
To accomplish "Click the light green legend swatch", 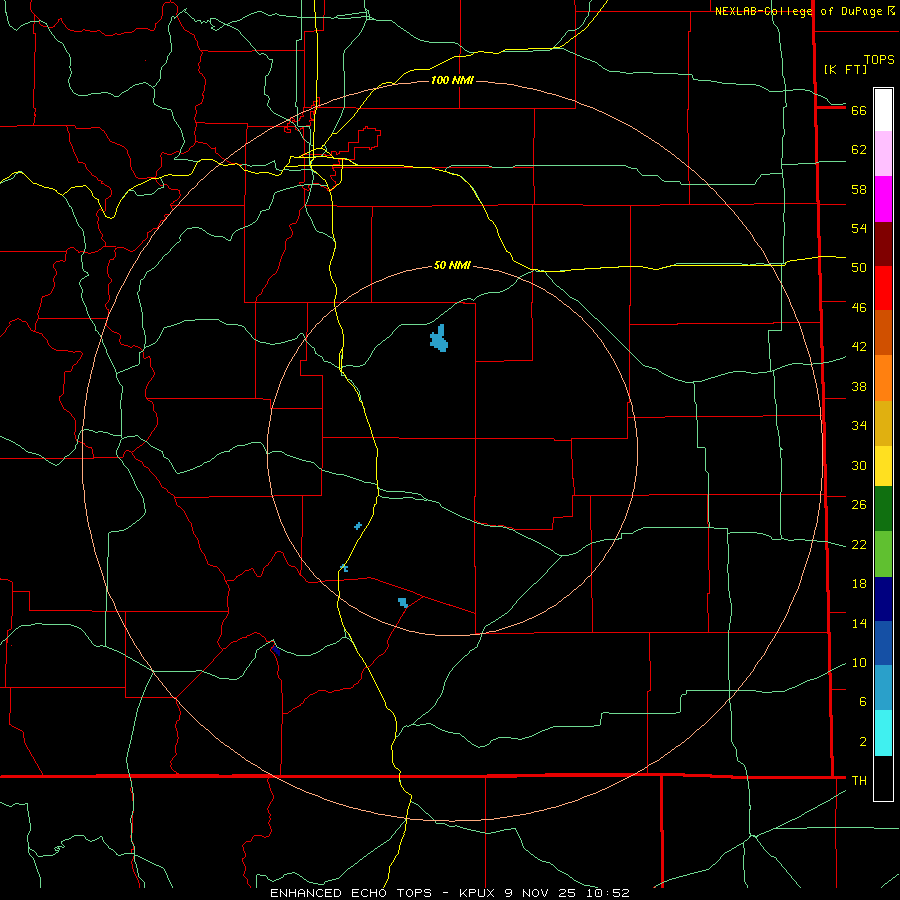I will (x=883, y=554).
